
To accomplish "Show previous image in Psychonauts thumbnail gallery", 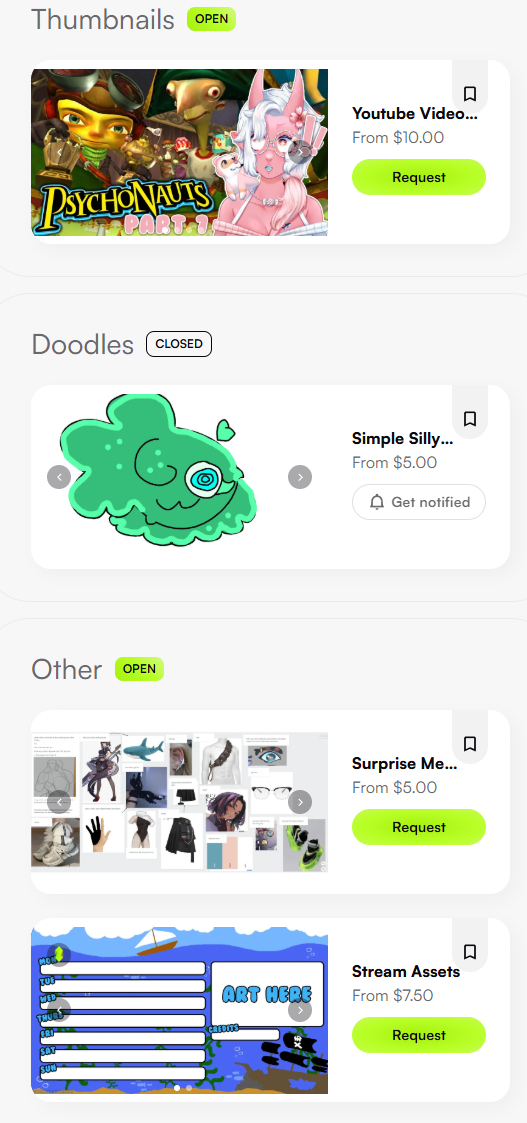I will coord(59,153).
